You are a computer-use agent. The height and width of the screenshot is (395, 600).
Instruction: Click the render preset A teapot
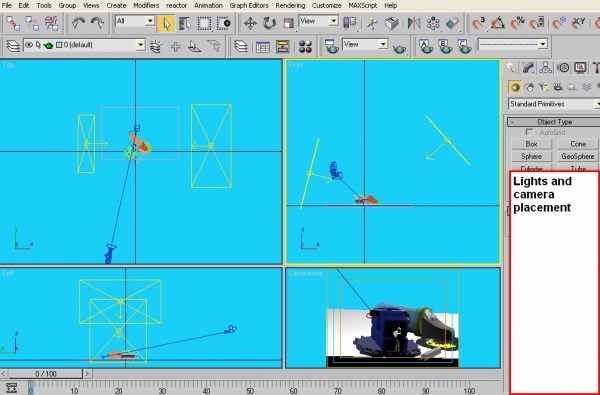pyautogui.click(x=426, y=46)
